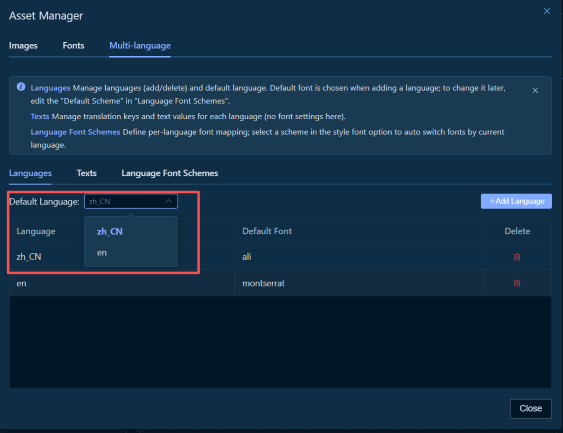This screenshot has height=433, width=563.
Task: Select the Multi-language tab
Action: tap(140, 46)
